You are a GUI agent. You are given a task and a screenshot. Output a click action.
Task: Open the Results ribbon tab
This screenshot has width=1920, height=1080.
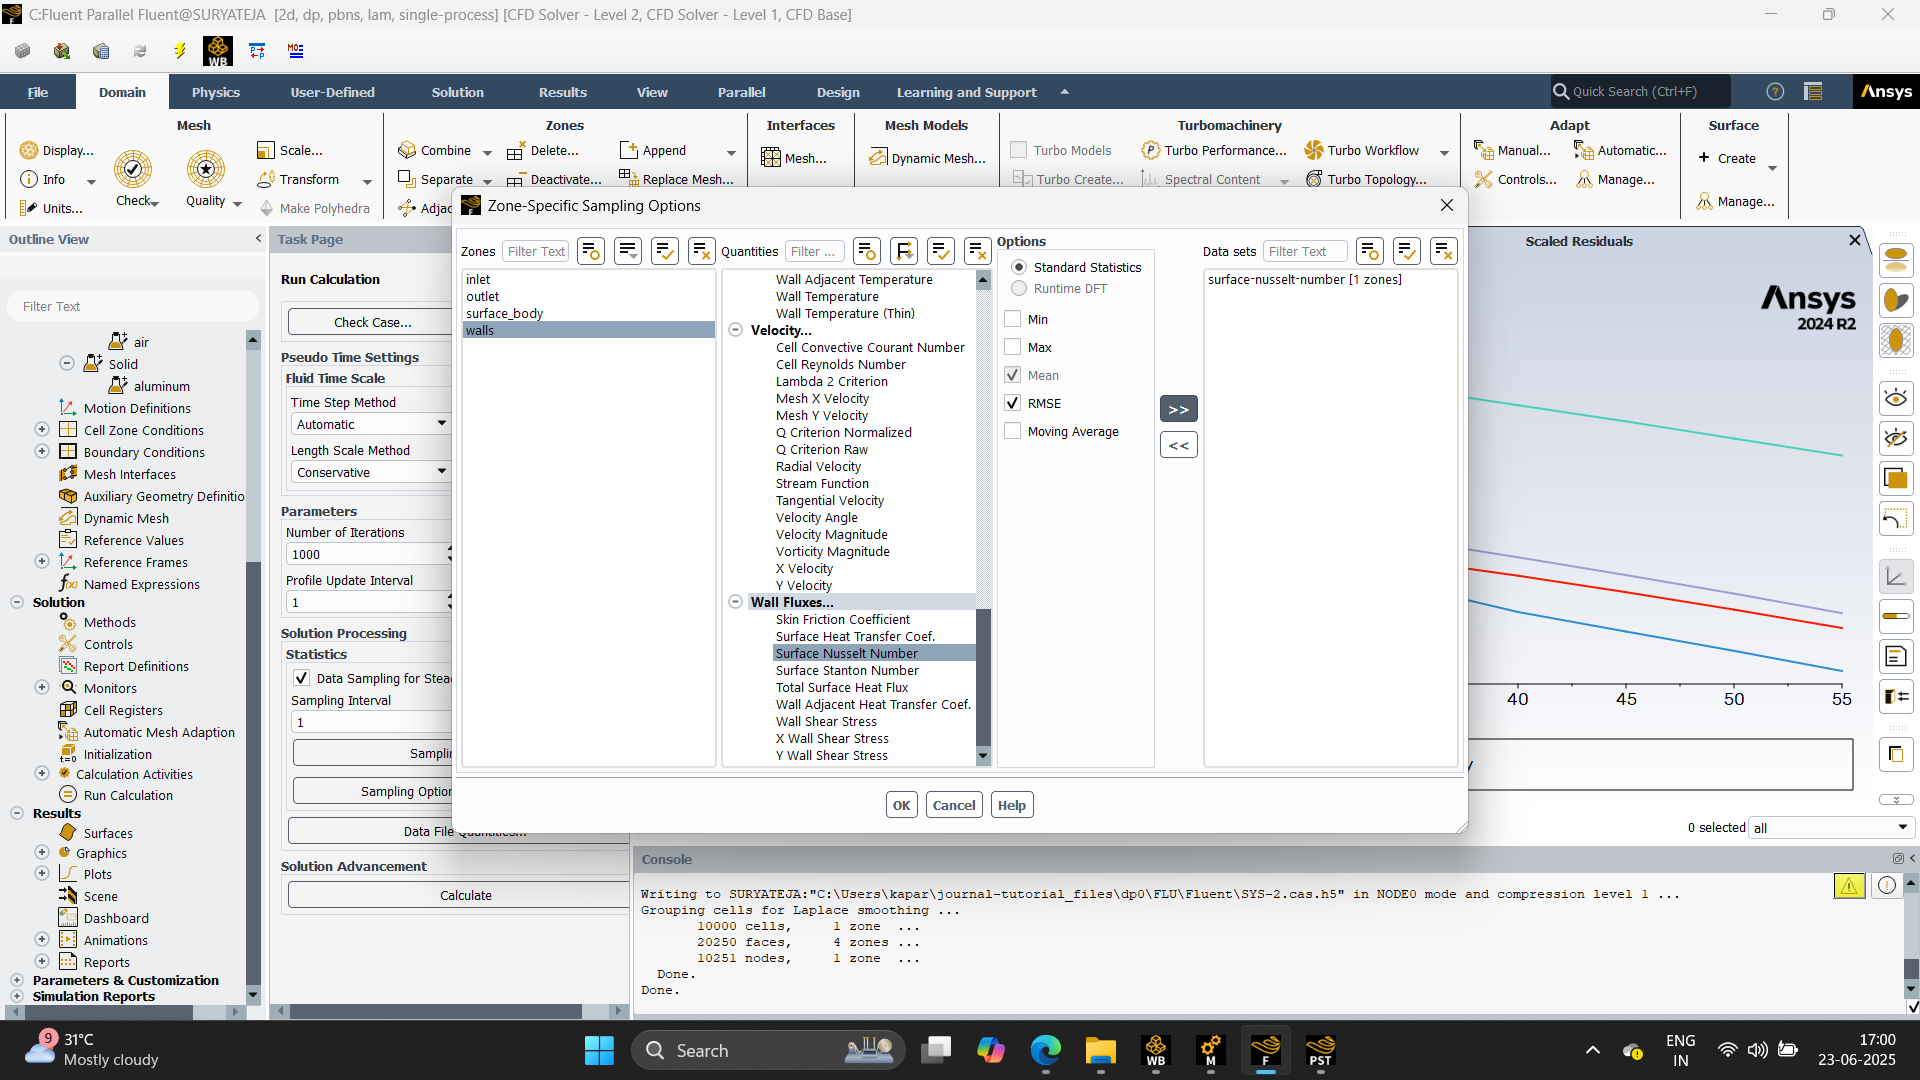[x=562, y=92]
